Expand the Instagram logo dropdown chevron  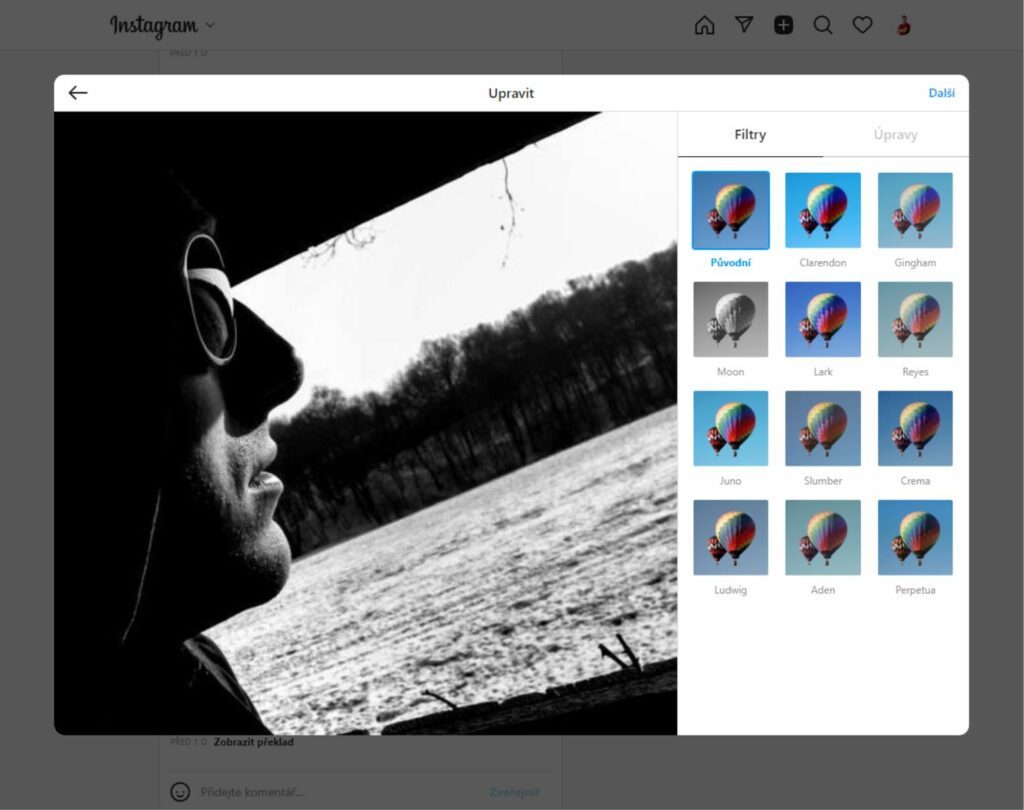point(210,25)
